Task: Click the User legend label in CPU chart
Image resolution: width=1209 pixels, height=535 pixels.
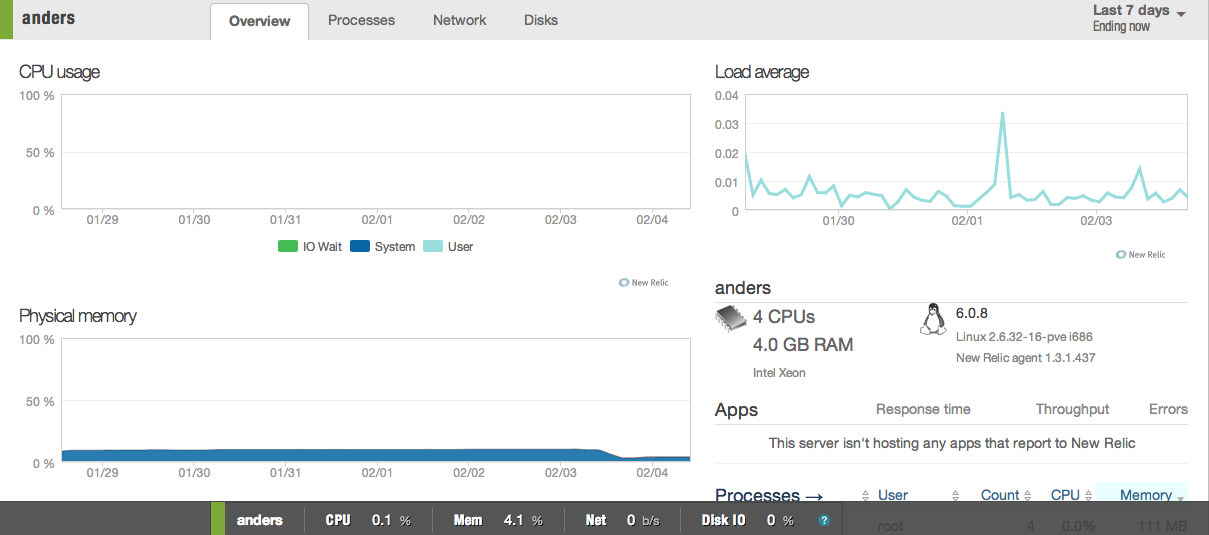Action: point(461,246)
